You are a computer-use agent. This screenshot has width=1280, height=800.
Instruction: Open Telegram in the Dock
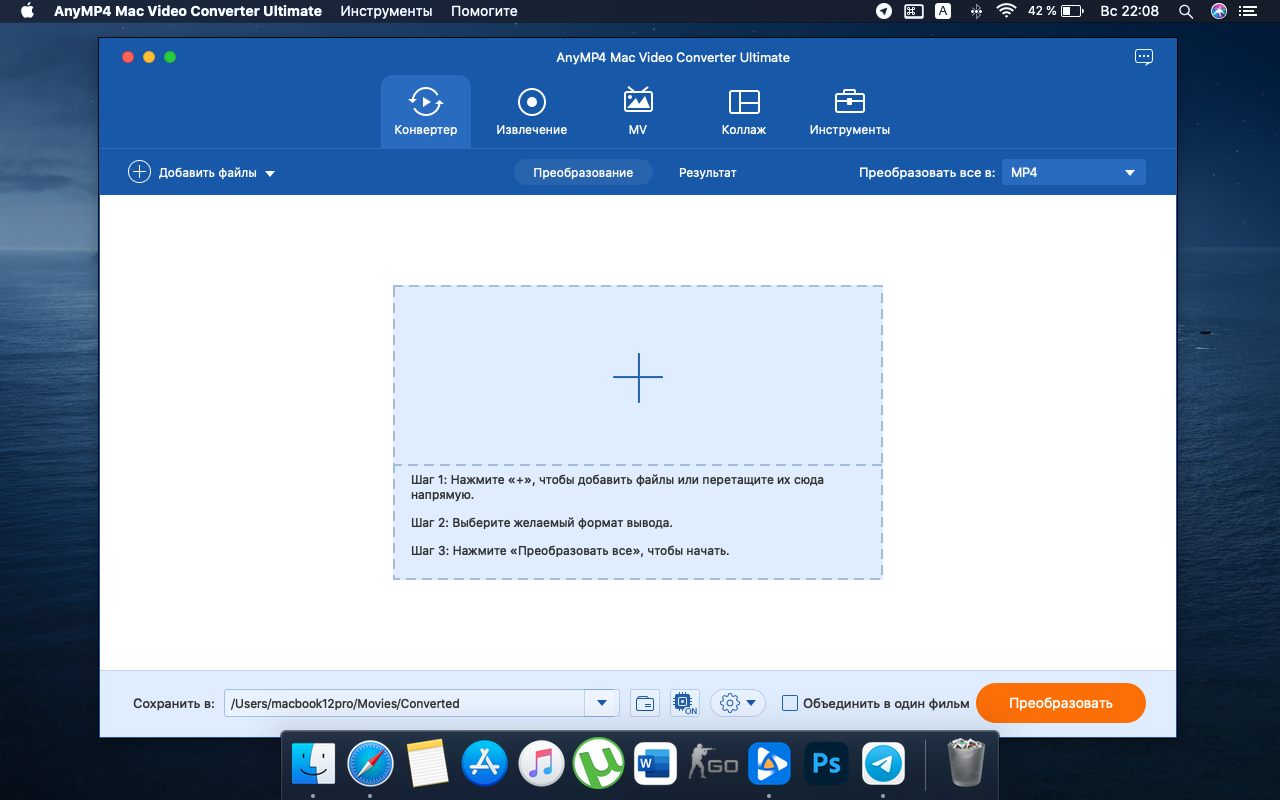(884, 765)
